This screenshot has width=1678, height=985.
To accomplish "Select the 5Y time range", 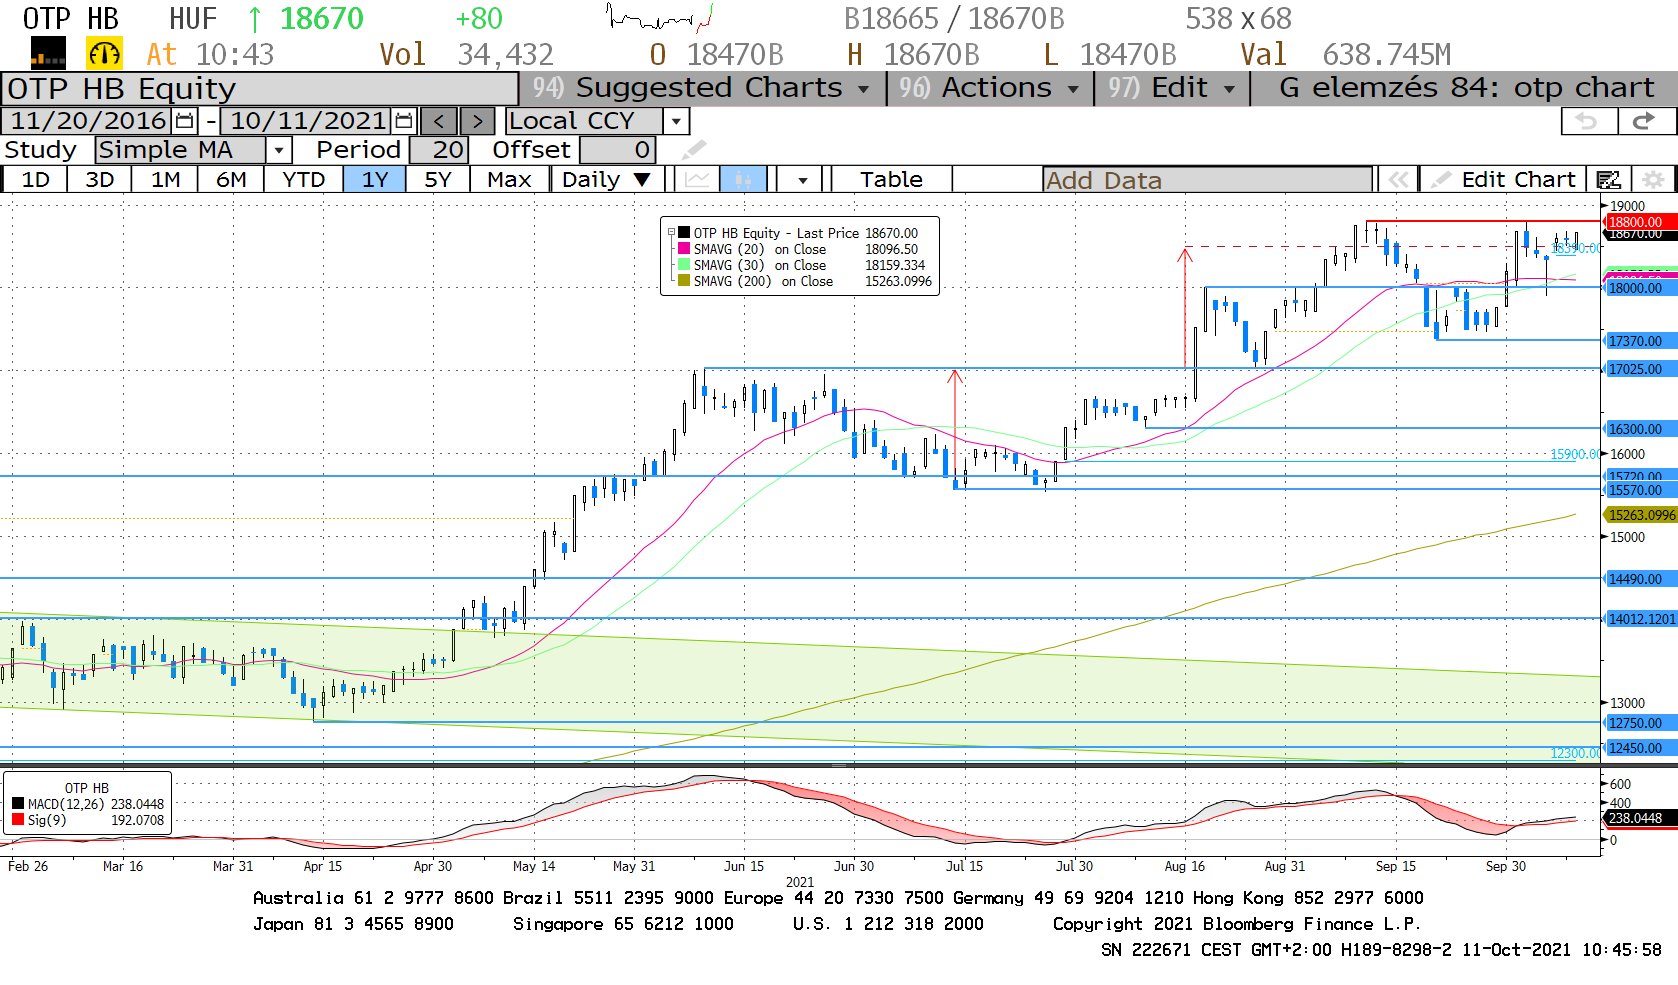I will point(438,180).
